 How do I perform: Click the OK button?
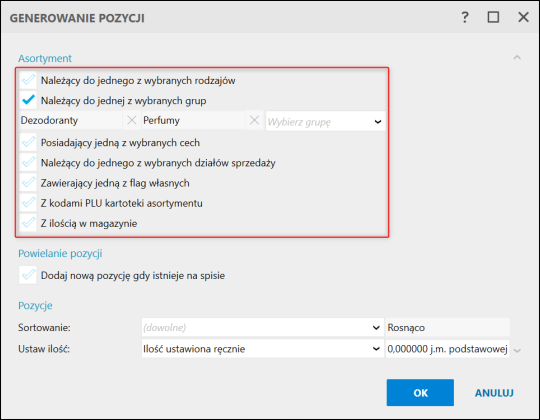(420, 392)
